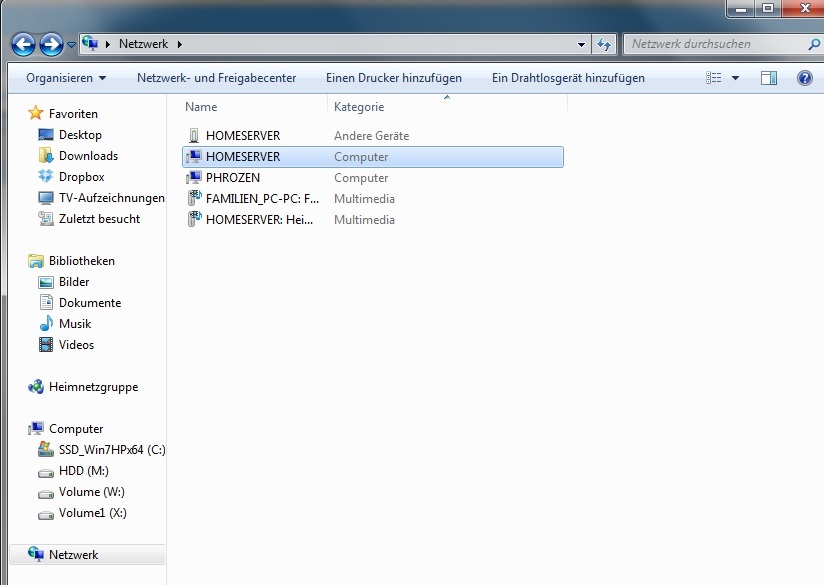
Task: Sort by the Name column header
Action: point(201,107)
